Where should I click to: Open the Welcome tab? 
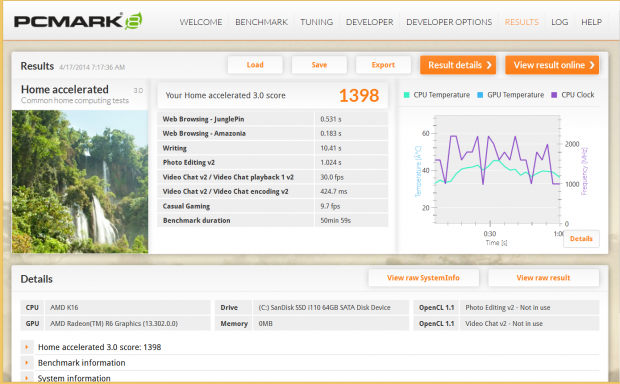[201, 22]
